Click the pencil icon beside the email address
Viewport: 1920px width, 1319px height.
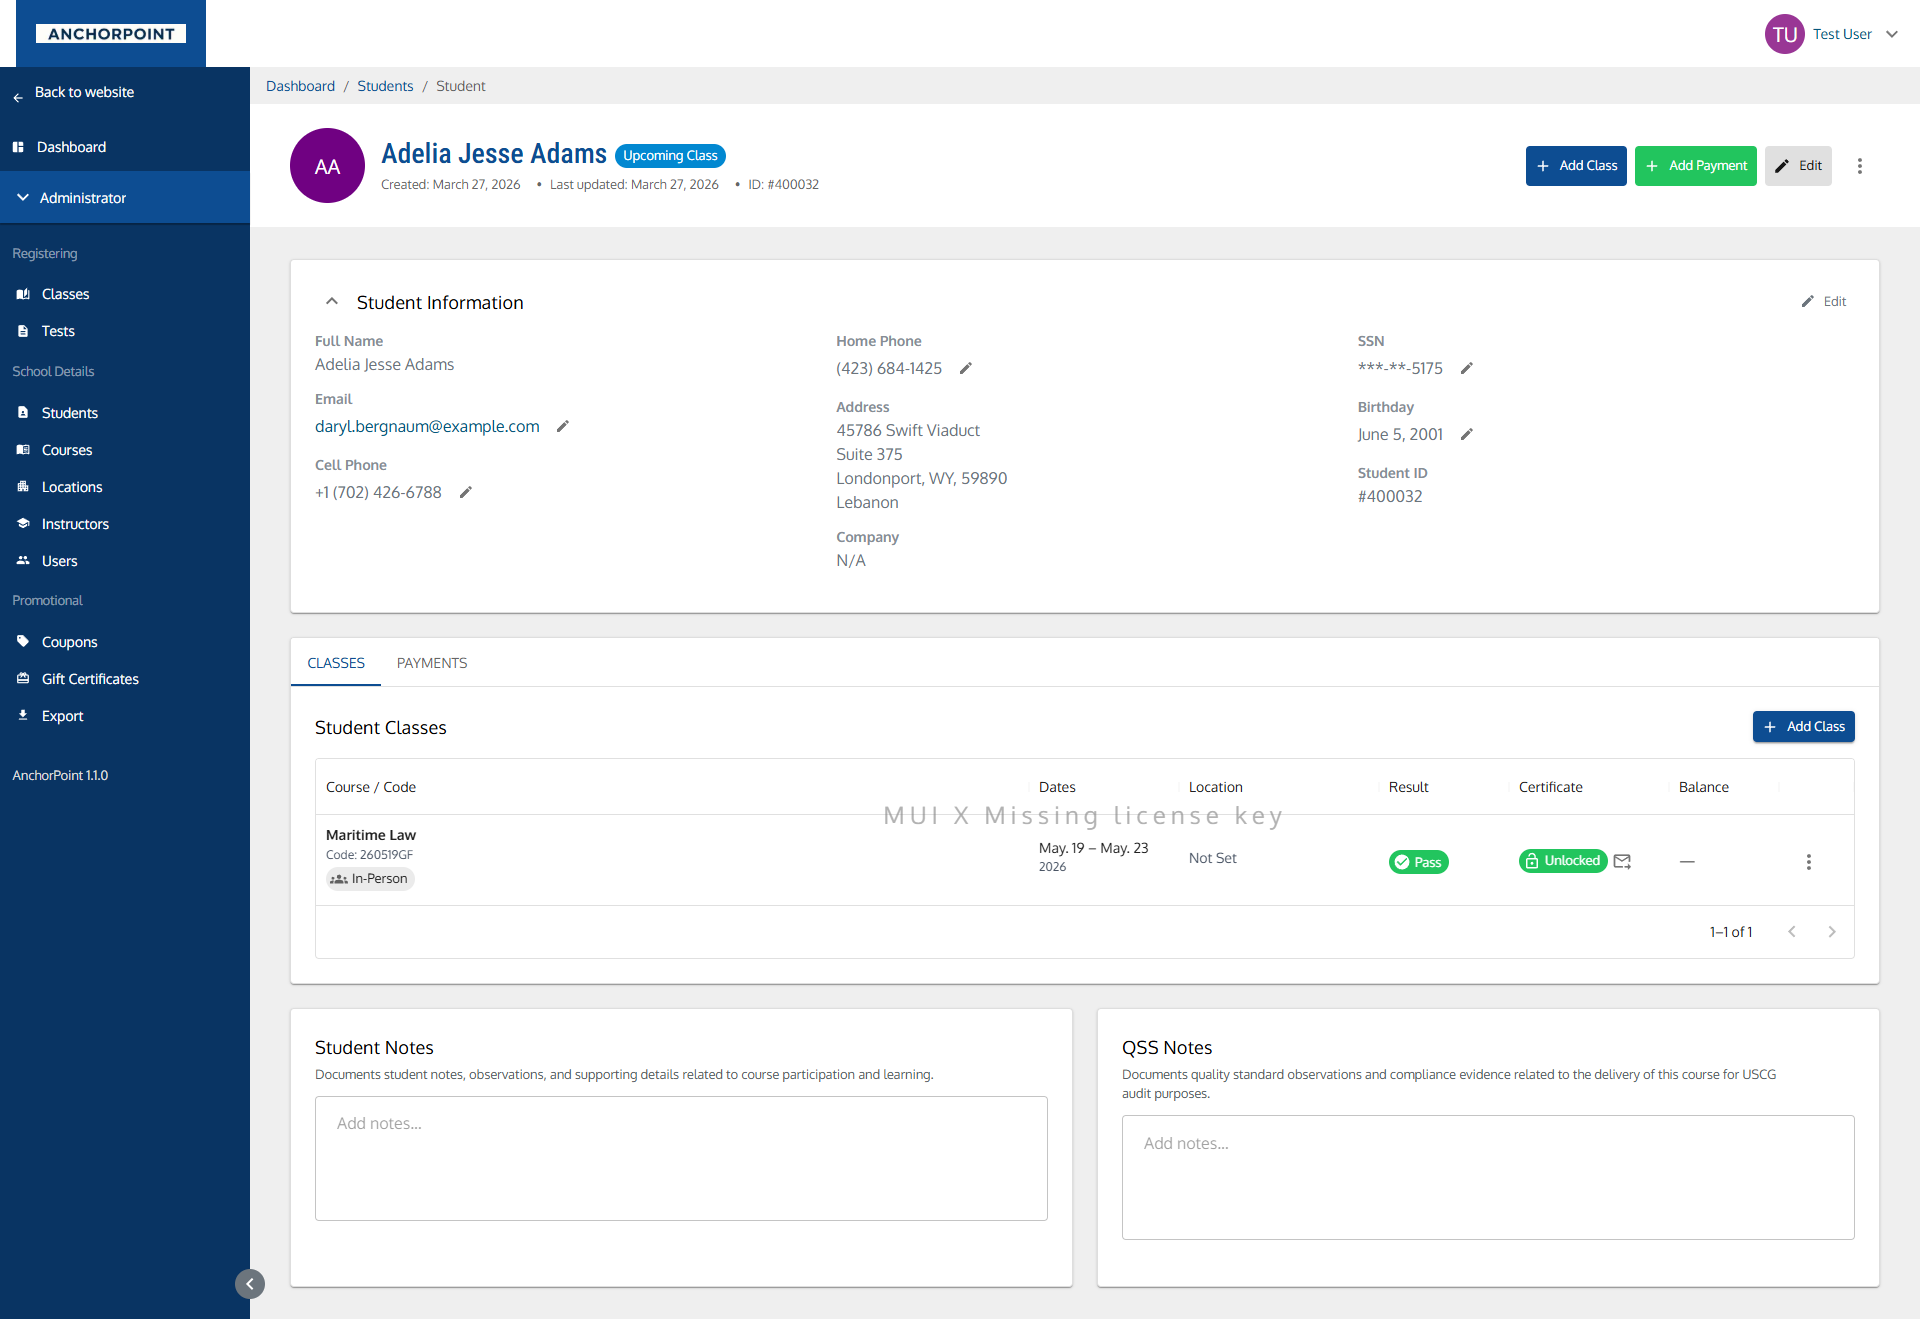click(563, 426)
